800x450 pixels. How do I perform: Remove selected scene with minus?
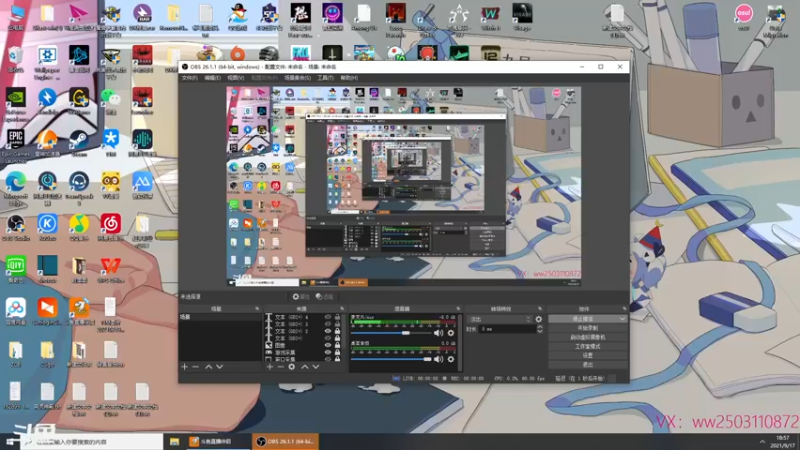point(195,366)
